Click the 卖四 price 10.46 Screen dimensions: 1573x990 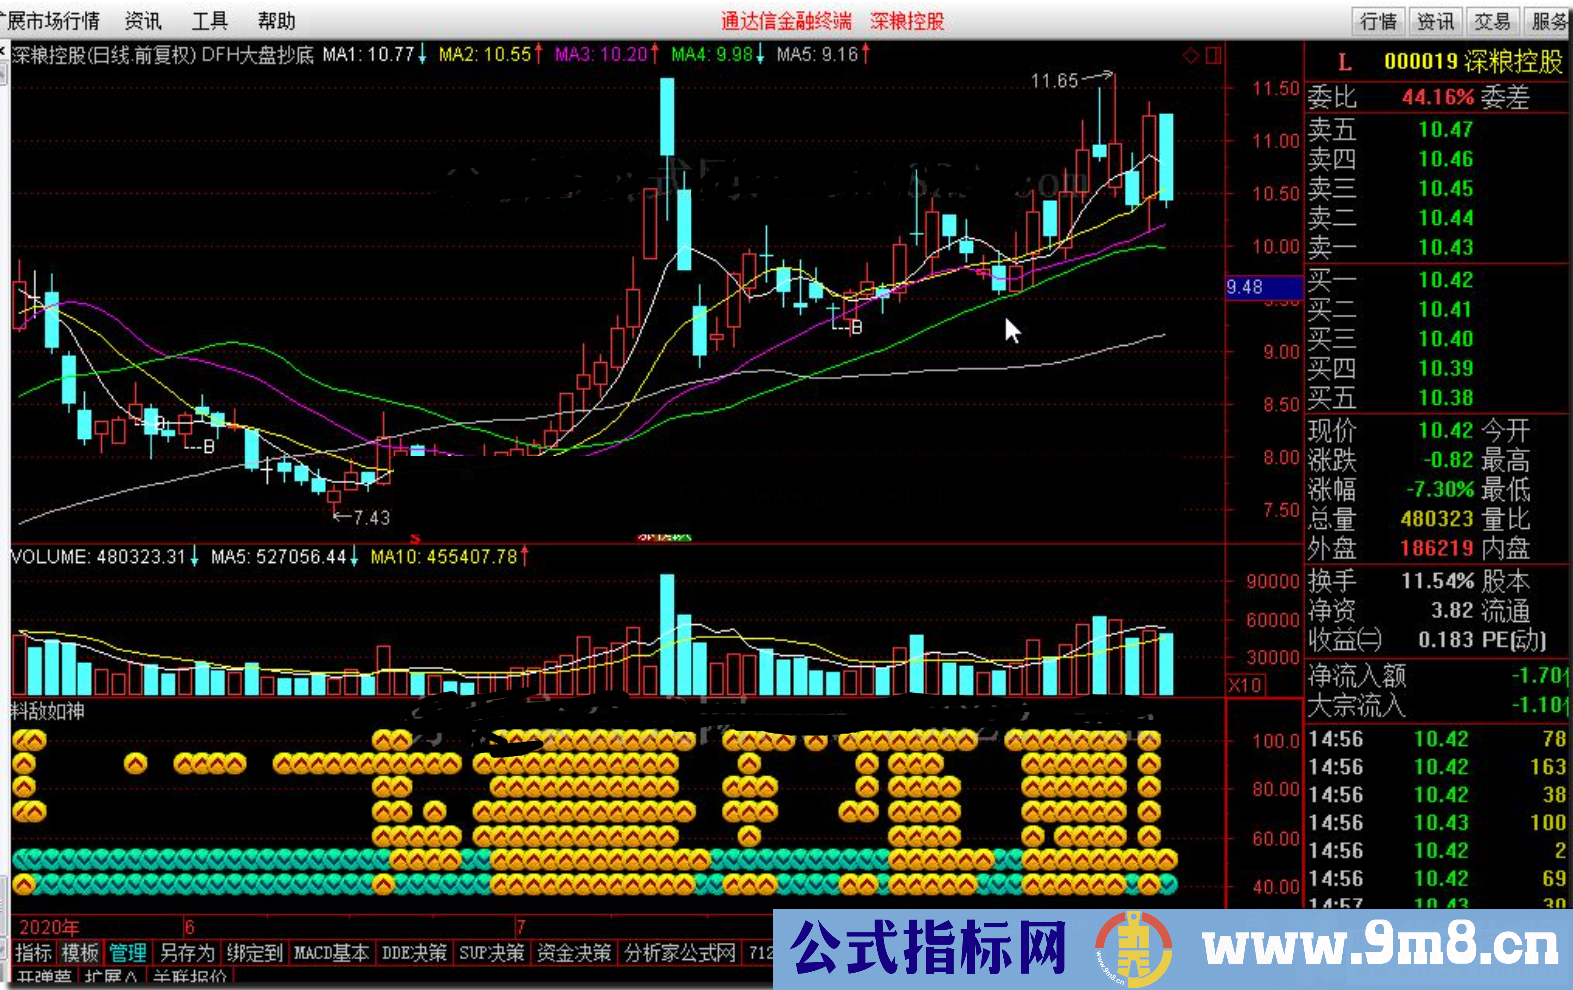[x=1446, y=158]
